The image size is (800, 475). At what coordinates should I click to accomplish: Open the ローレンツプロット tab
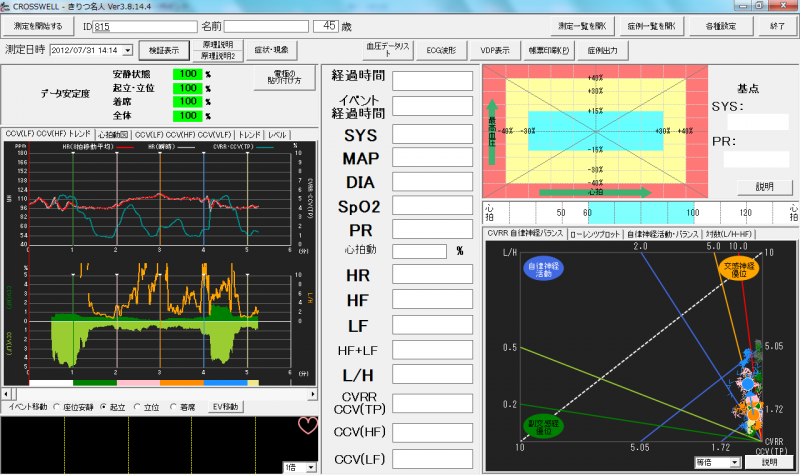[x=595, y=233]
